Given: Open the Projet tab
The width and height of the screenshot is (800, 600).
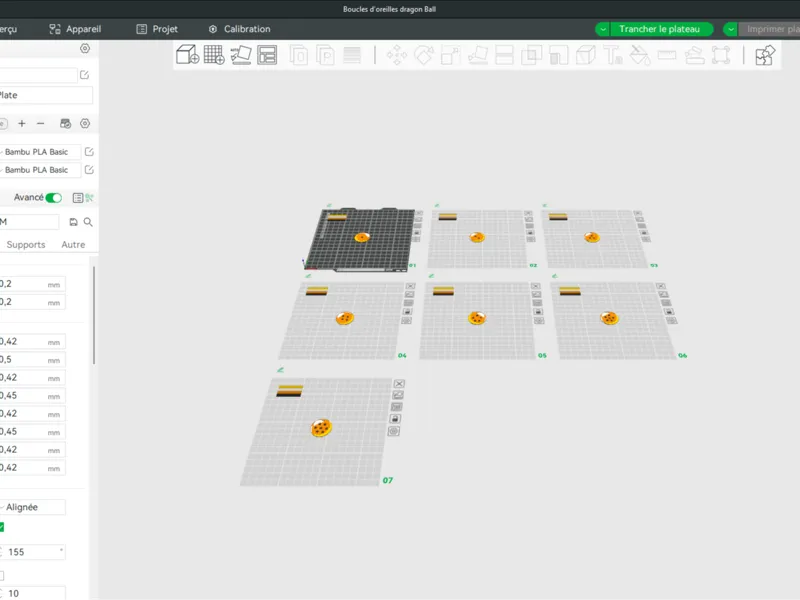Looking at the screenshot, I should [157, 29].
